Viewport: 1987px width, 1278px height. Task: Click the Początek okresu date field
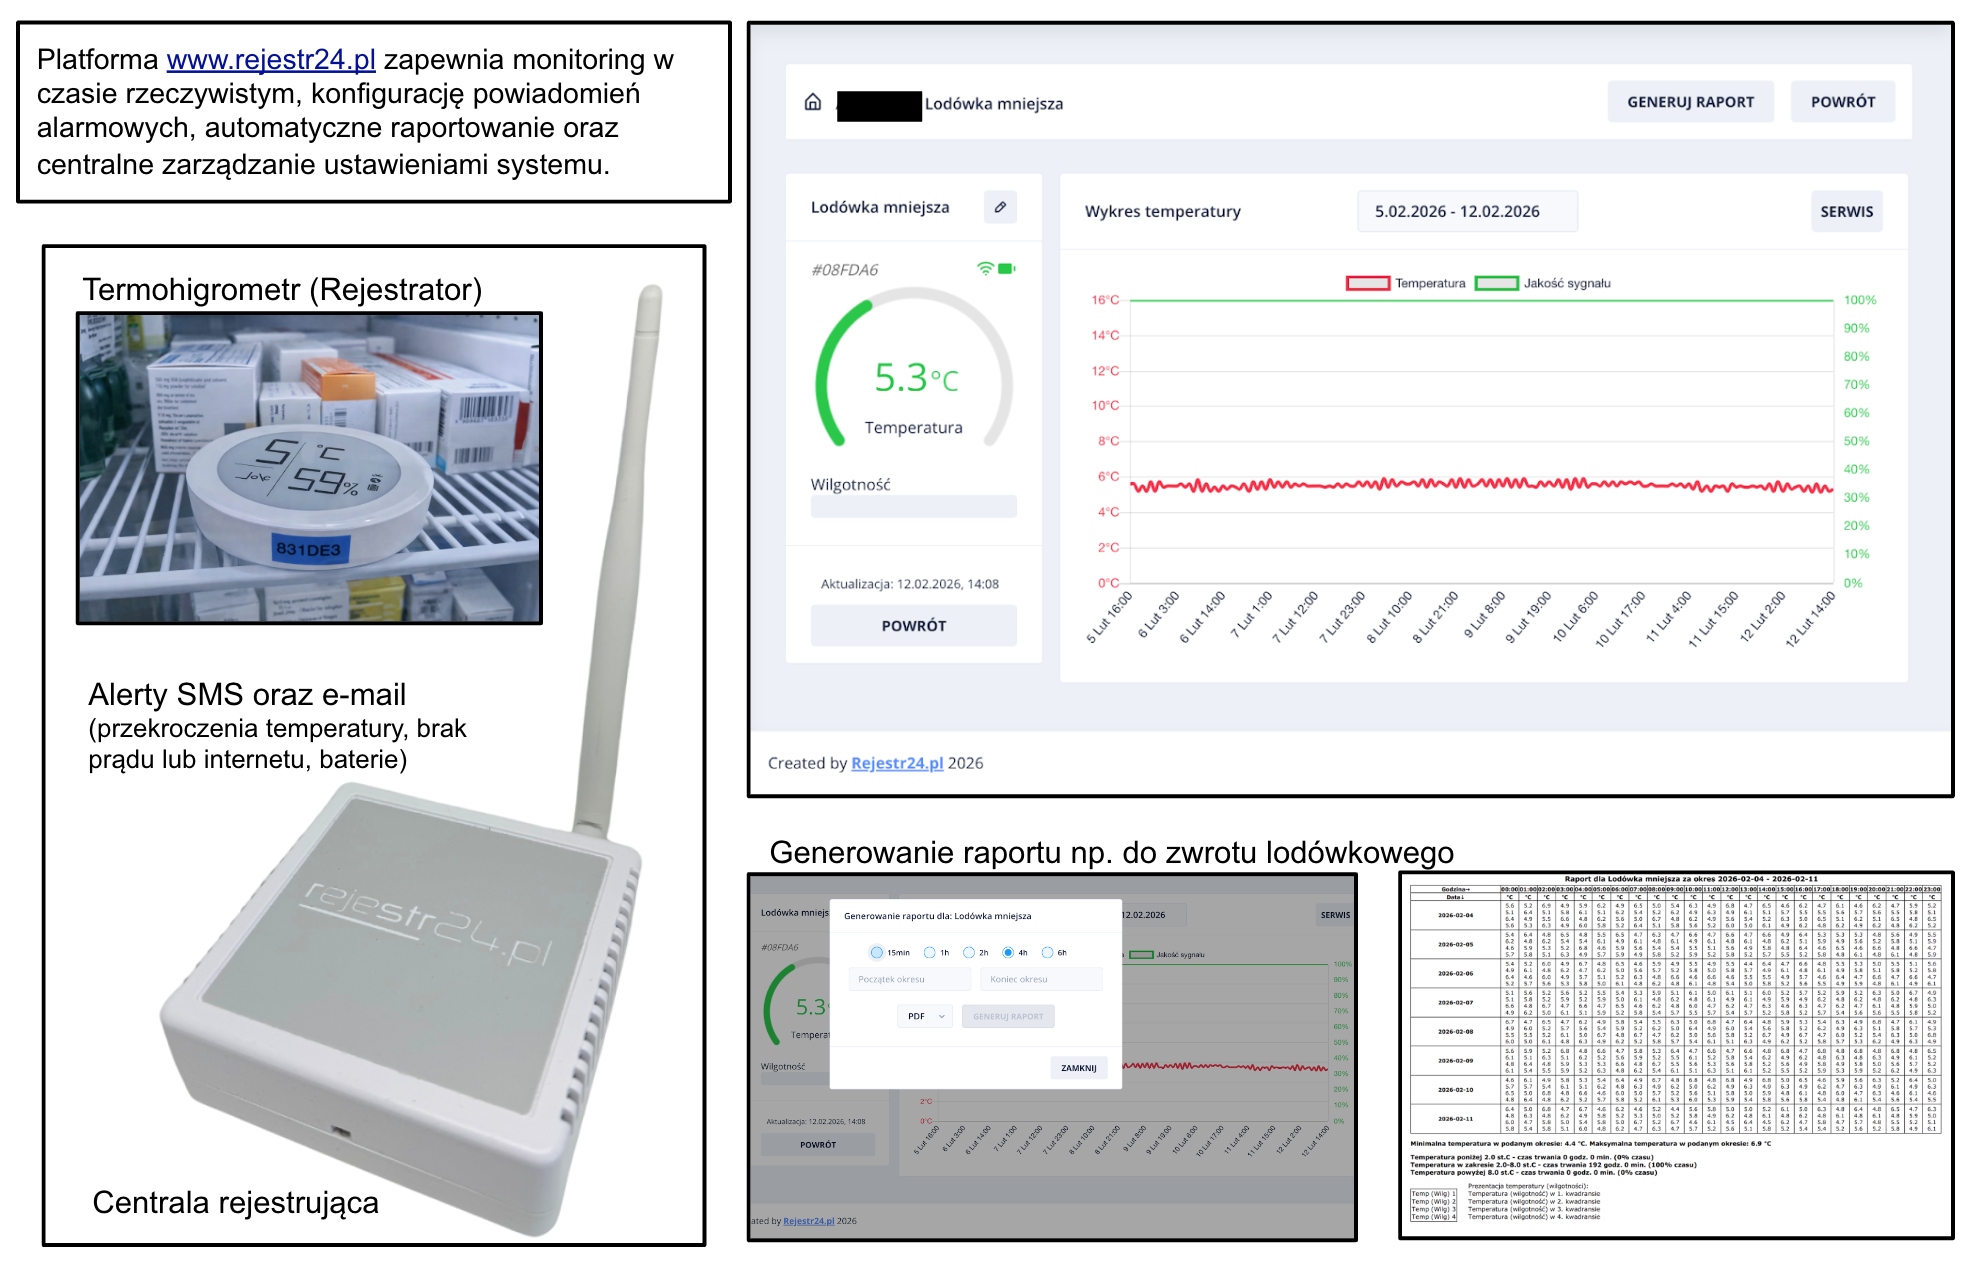[910, 979]
